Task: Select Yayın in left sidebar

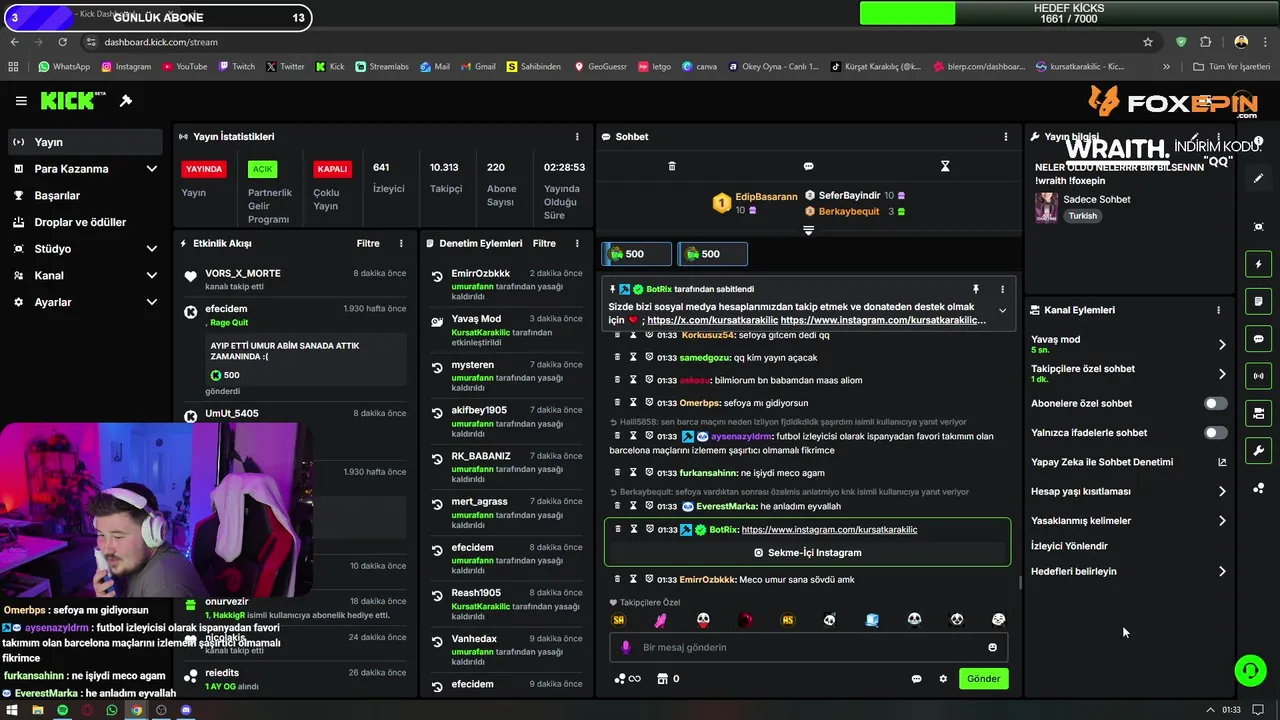Action: click(85, 142)
